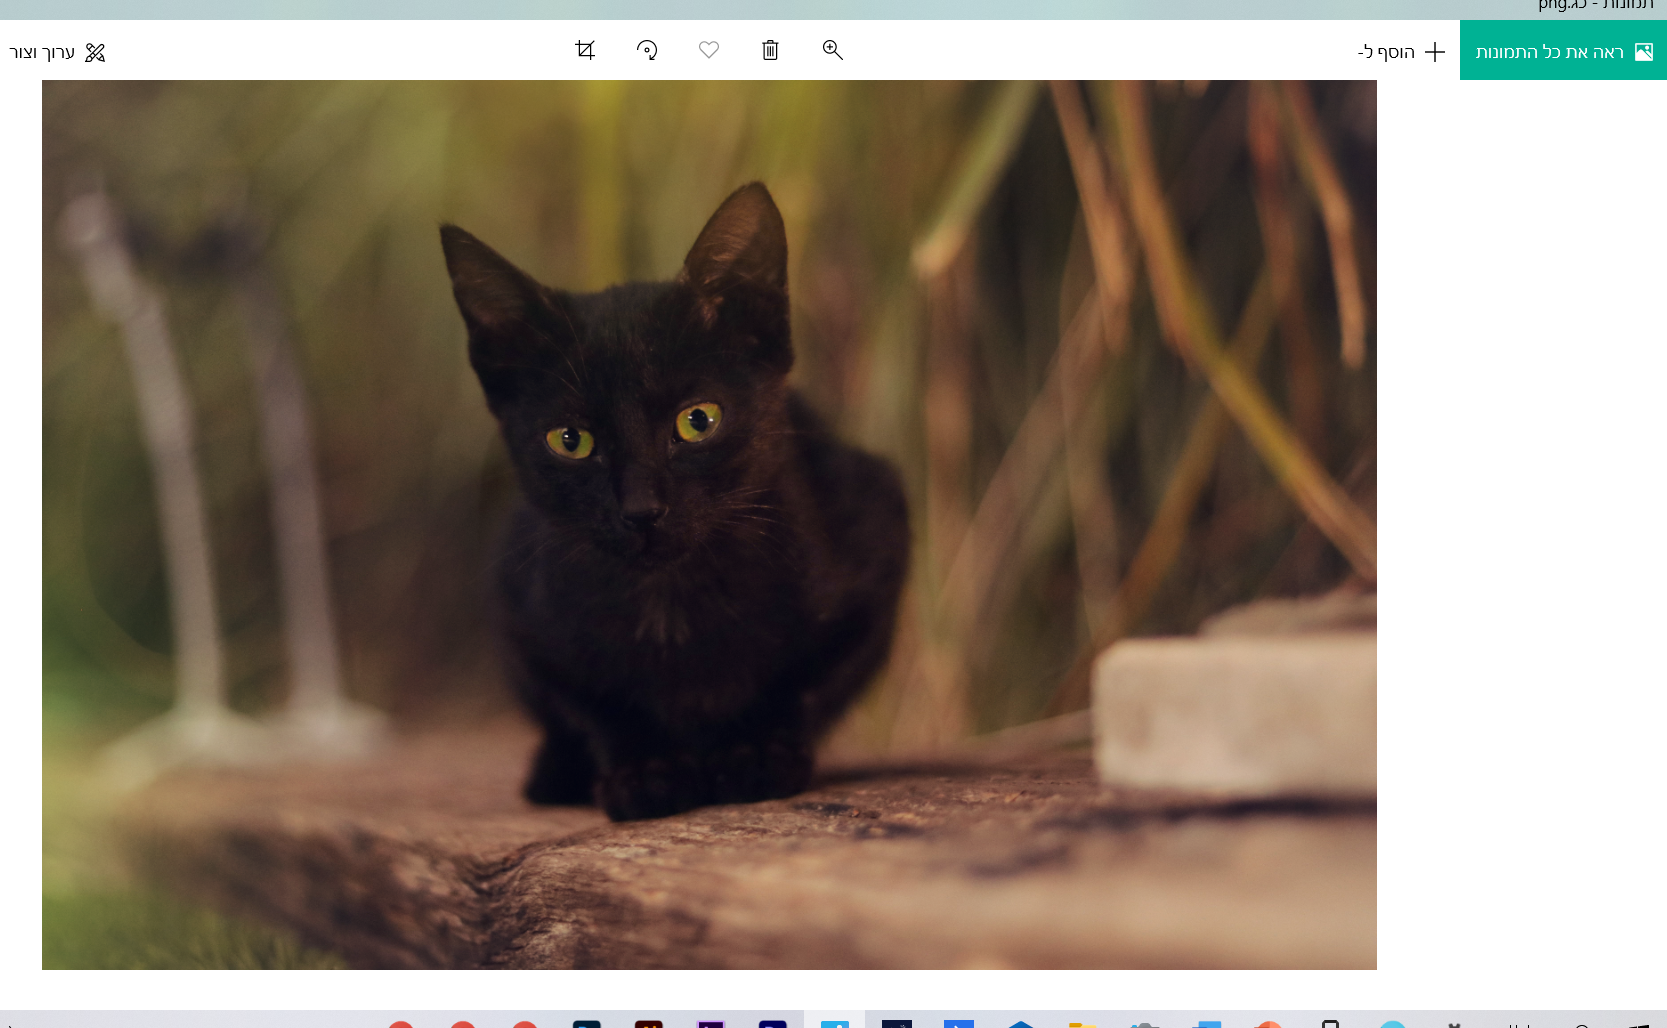This screenshot has height=1028, width=1667.
Task: Rotate the cat photo
Action: click(x=647, y=50)
